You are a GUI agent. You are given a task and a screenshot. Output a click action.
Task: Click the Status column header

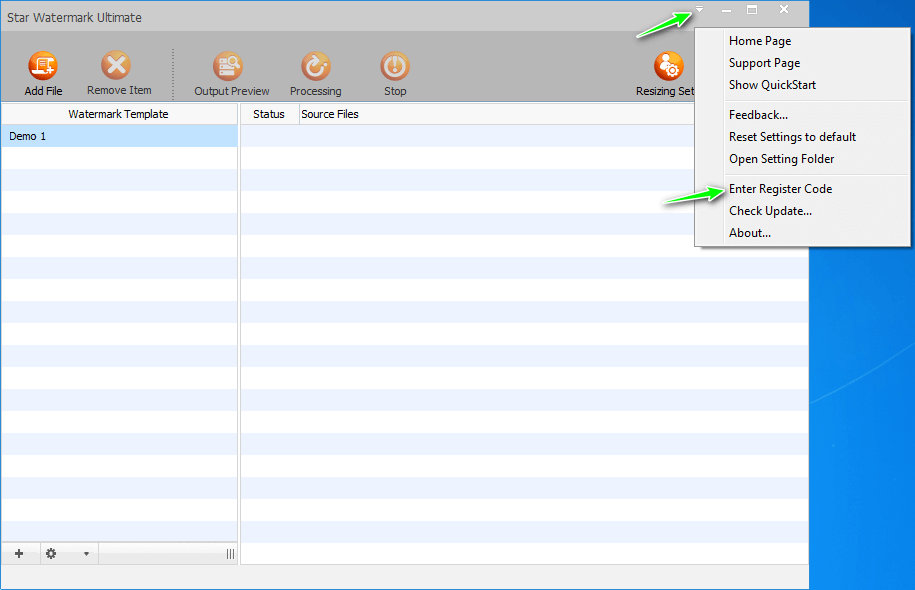[269, 114]
